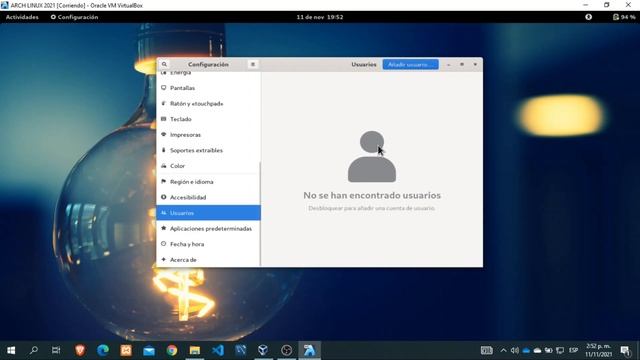The image size is (640, 360).
Task: Click the star icon beside Aplicaciones predeterminadas
Action: (x=164, y=228)
